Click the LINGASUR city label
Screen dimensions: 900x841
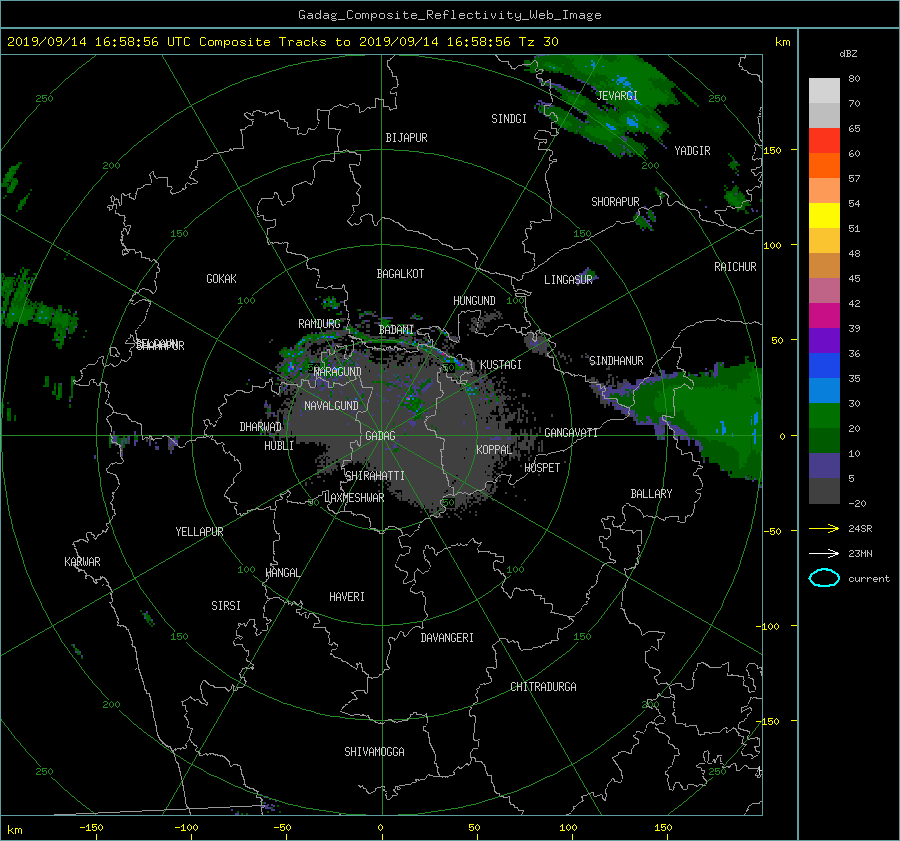point(568,280)
